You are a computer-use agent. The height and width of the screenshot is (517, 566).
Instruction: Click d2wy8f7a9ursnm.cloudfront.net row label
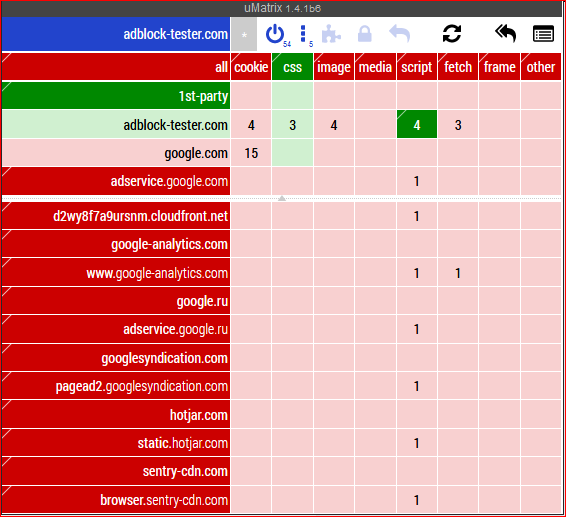click(x=116, y=216)
